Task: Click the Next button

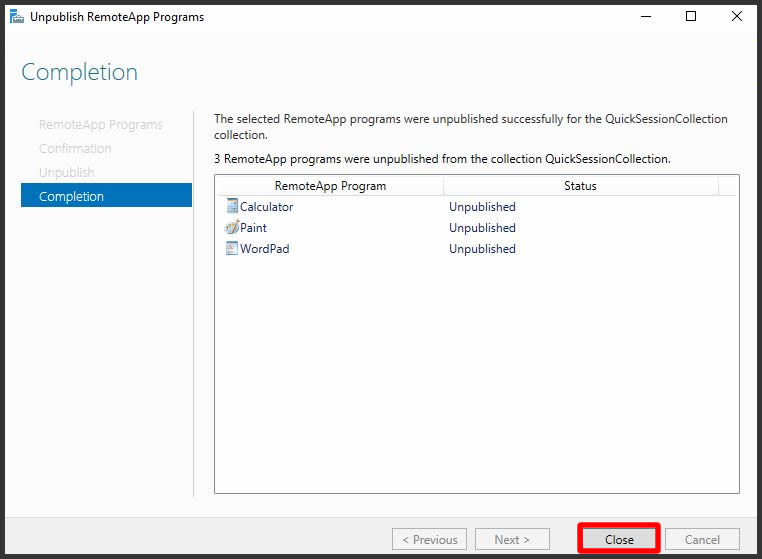Action: [512, 539]
